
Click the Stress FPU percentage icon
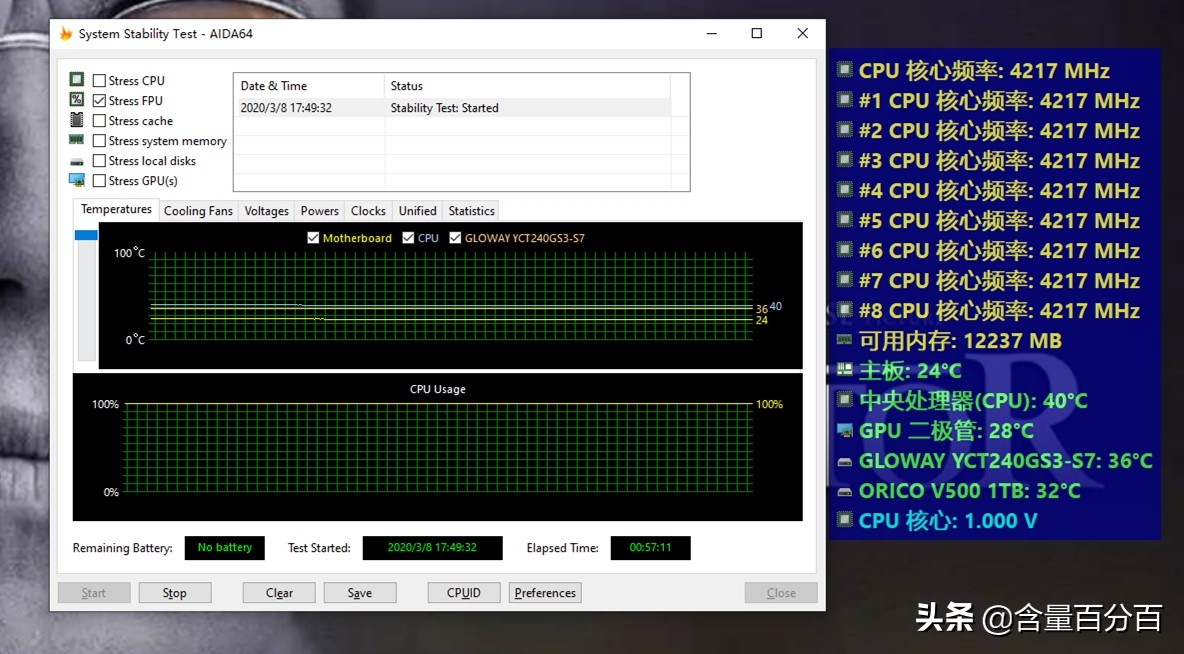click(x=76, y=98)
